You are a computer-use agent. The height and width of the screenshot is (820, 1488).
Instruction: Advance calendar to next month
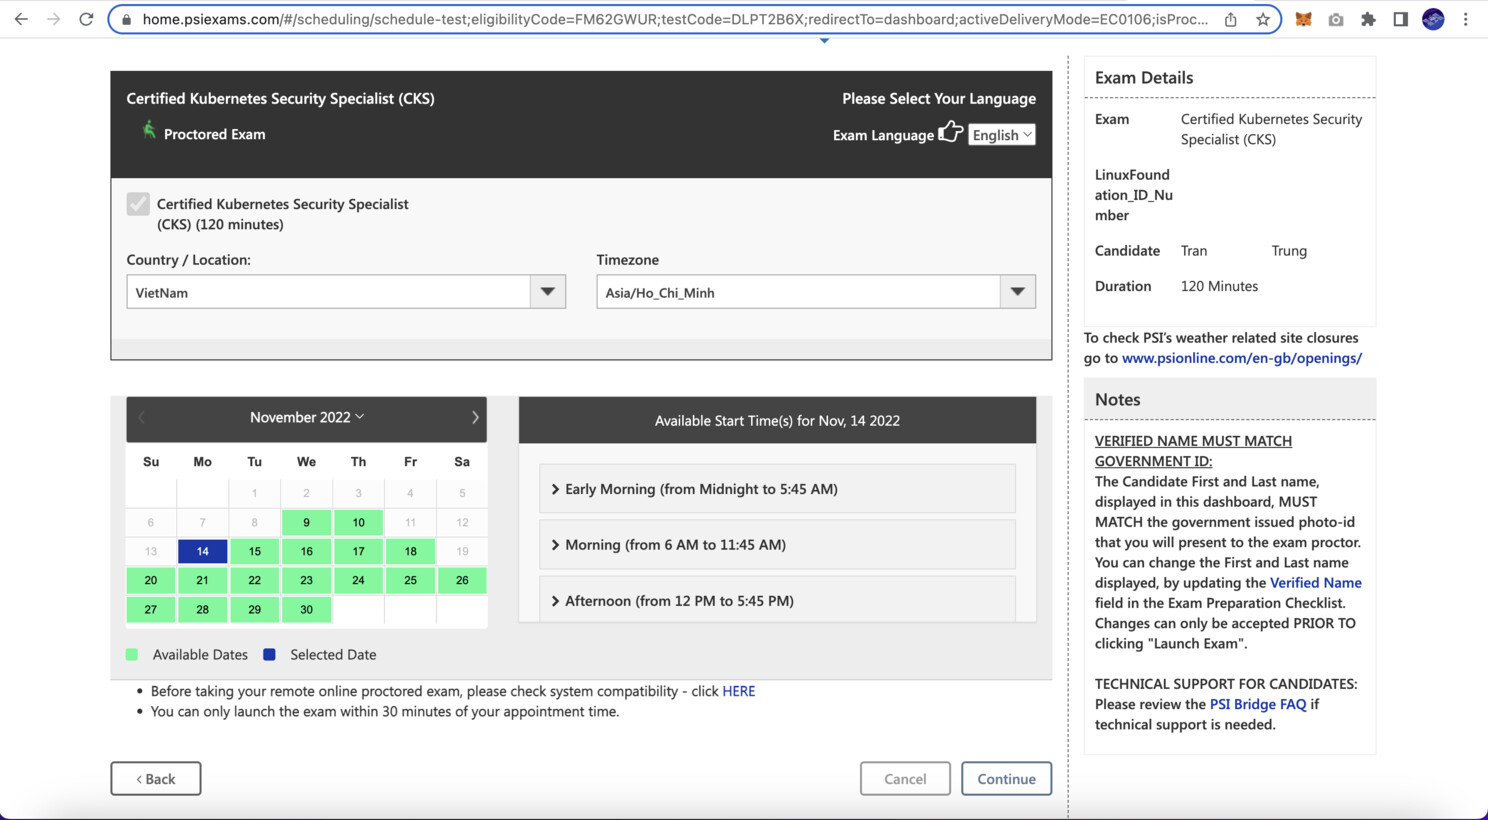[x=475, y=418]
